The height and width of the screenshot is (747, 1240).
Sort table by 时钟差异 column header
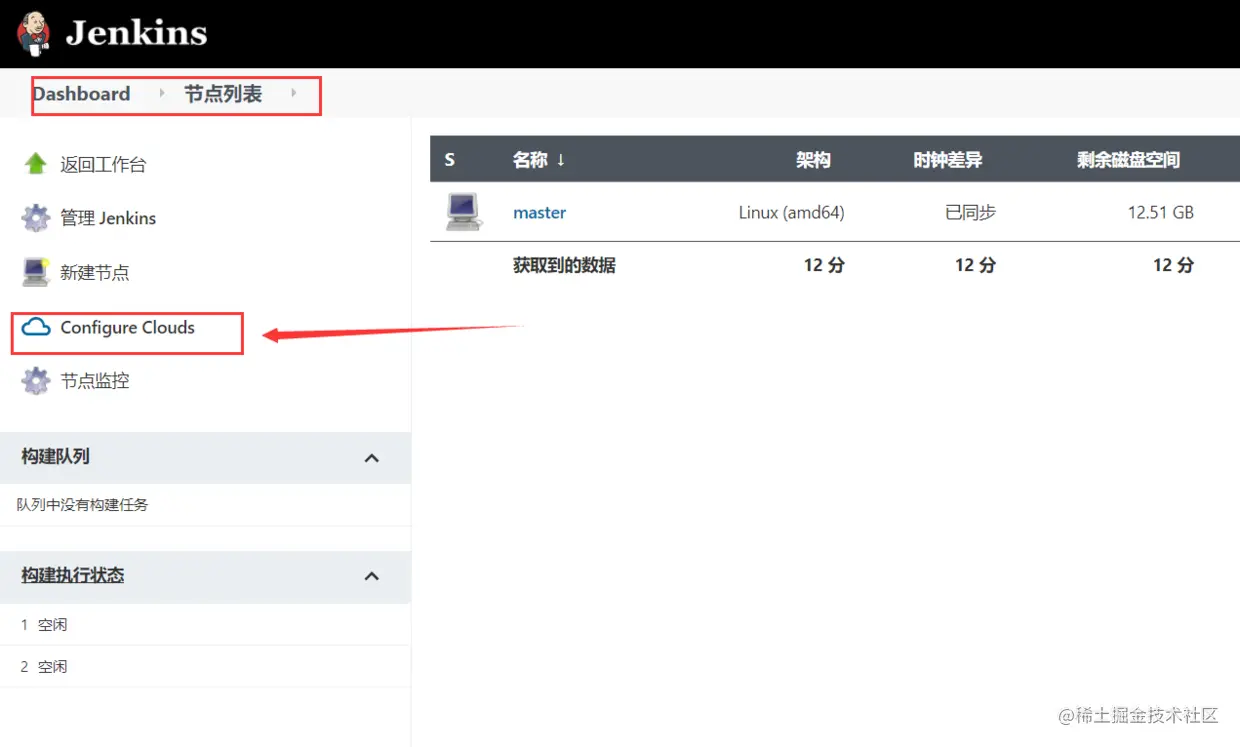(x=948, y=160)
